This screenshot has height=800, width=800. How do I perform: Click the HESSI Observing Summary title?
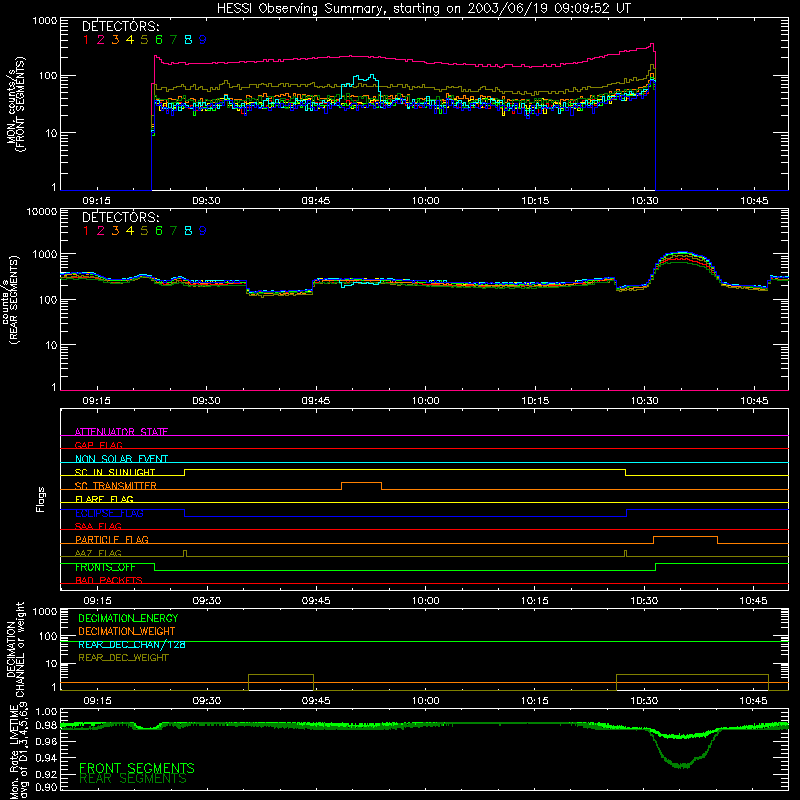423,9
